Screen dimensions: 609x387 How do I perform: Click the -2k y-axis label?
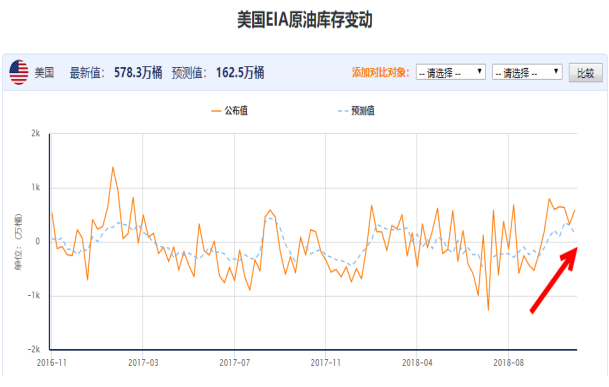point(34,349)
